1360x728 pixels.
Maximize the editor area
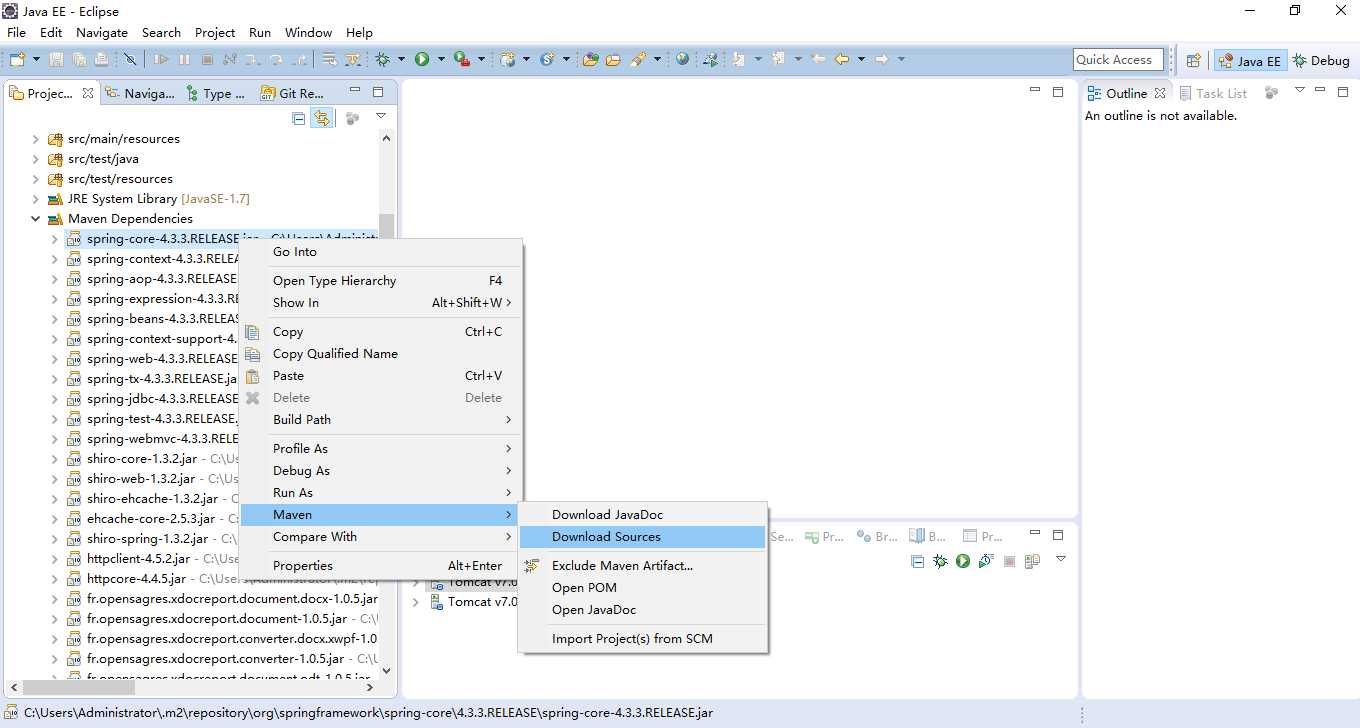(x=1058, y=91)
